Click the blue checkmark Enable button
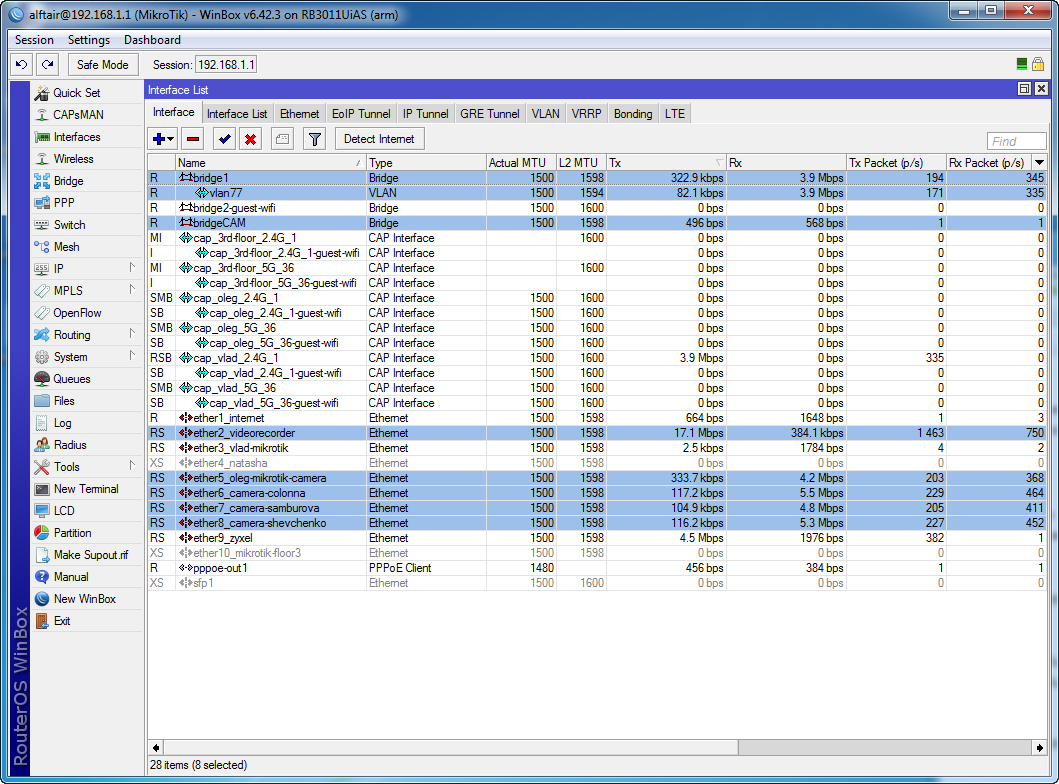The image size is (1059, 784). point(225,139)
